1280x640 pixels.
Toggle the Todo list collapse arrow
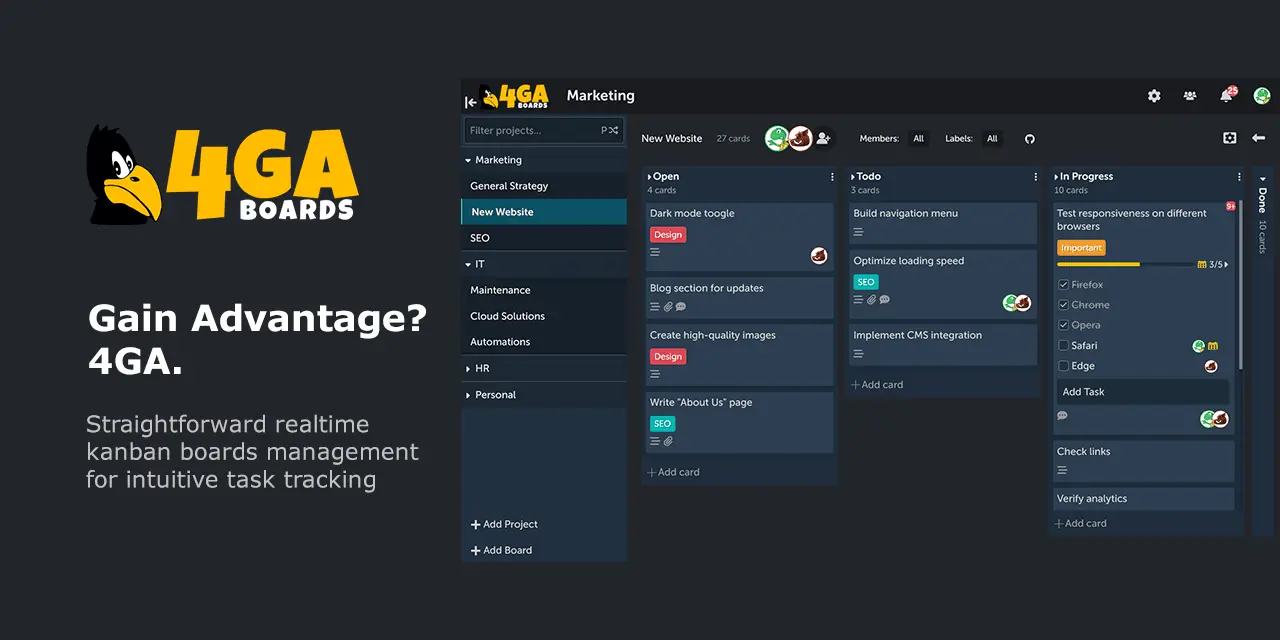point(853,177)
